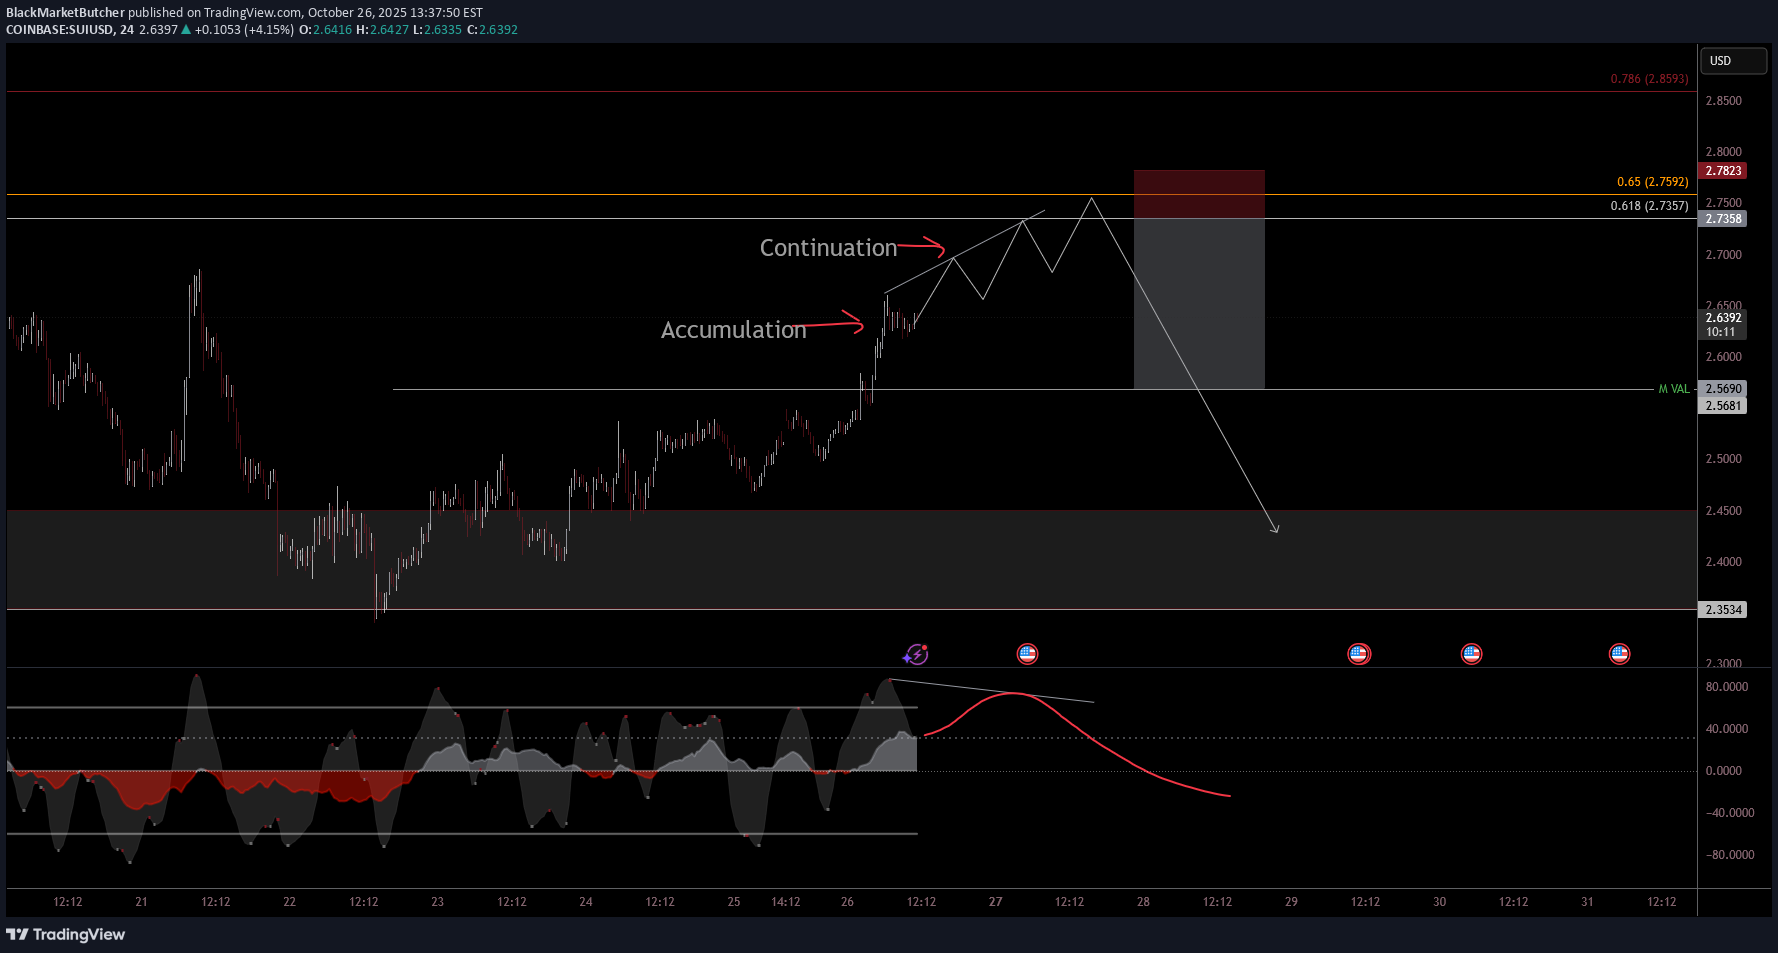Select the Accumulation text annotation
Image resolution: width=1778 pixels, height=953 pixels.
[x=733, y=330]
